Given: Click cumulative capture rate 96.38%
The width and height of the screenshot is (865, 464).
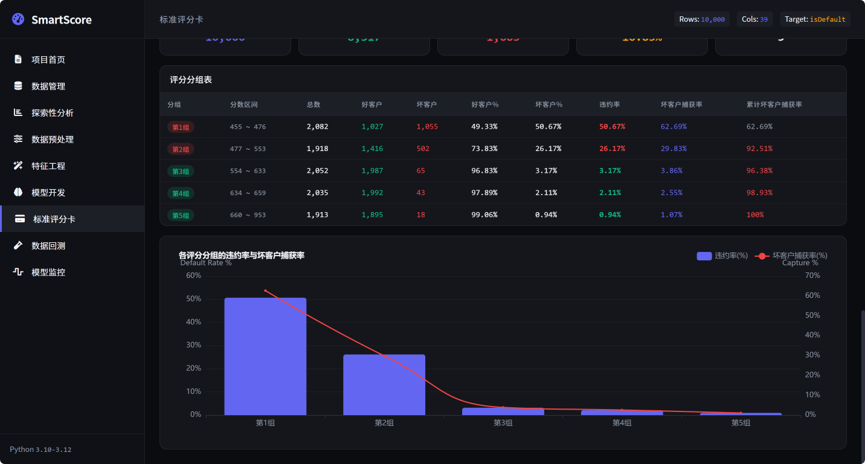Looking at the screenshot, I should point(759,170).
